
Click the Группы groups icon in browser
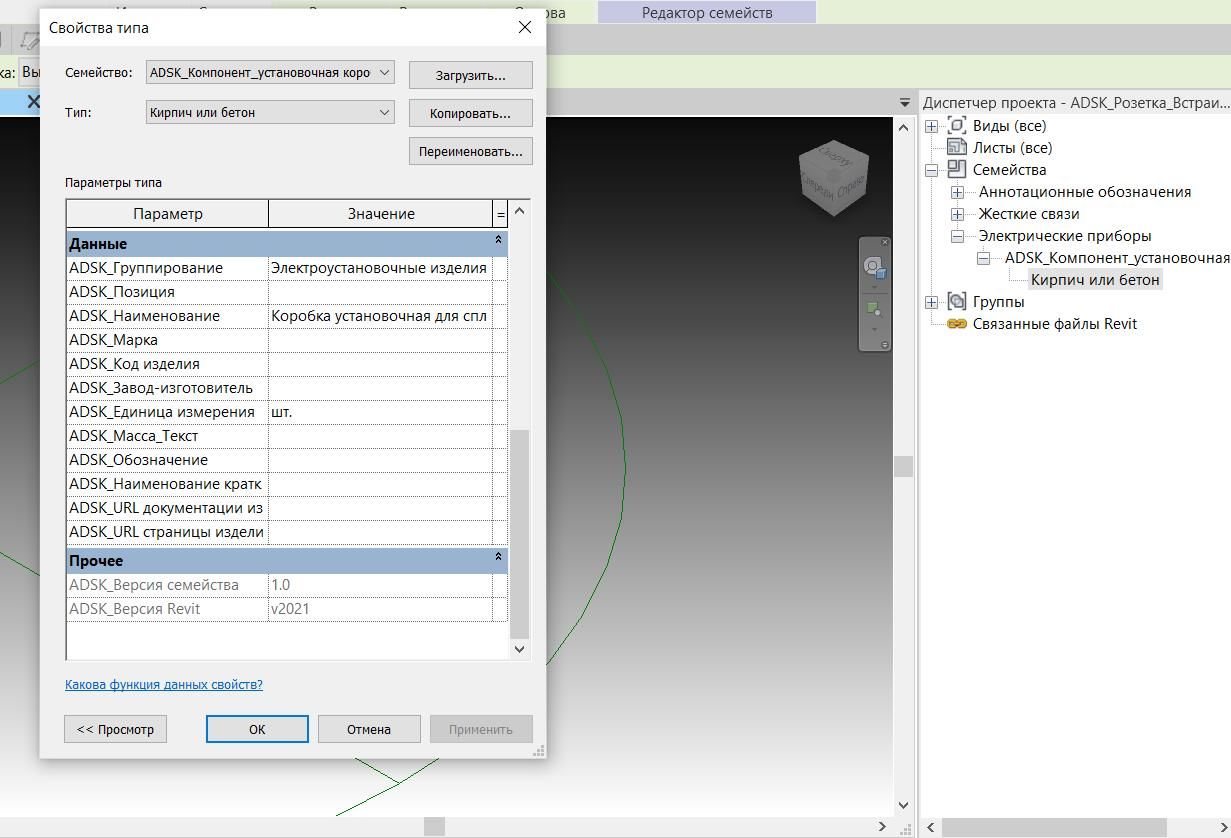pyautogui.click(x=957, y=301)
